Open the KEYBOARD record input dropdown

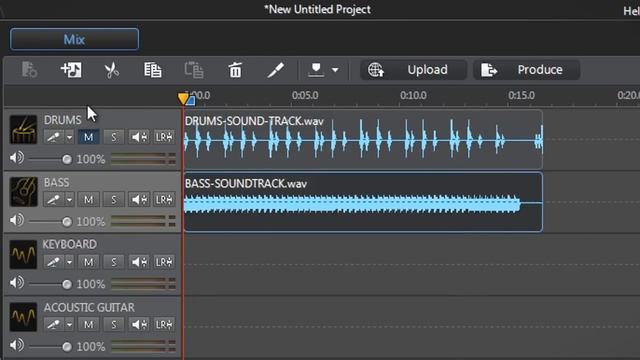[x=69, y=262]
